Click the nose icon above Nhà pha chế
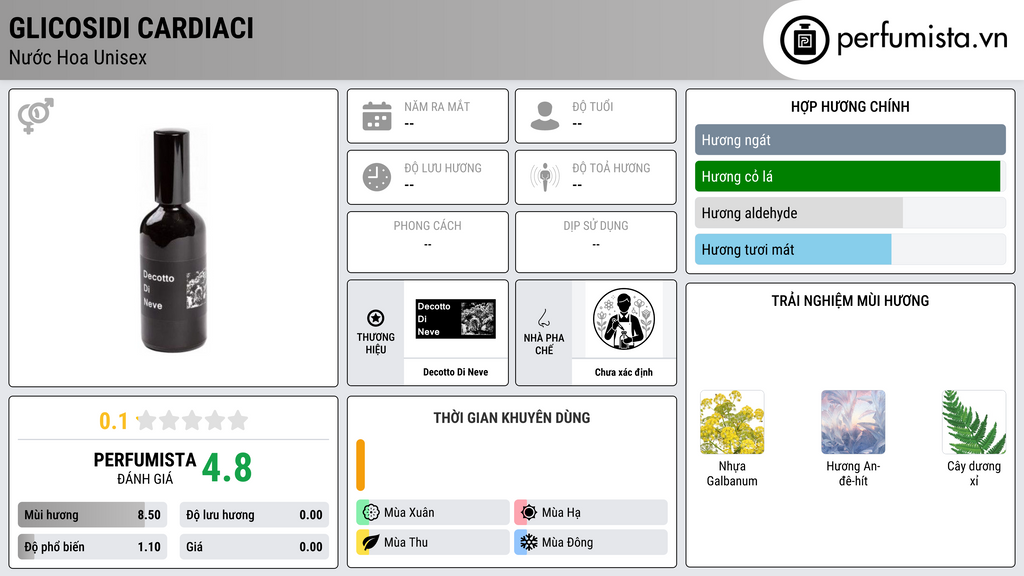This screenshot has width=1024, height=576. click(543, 318)
